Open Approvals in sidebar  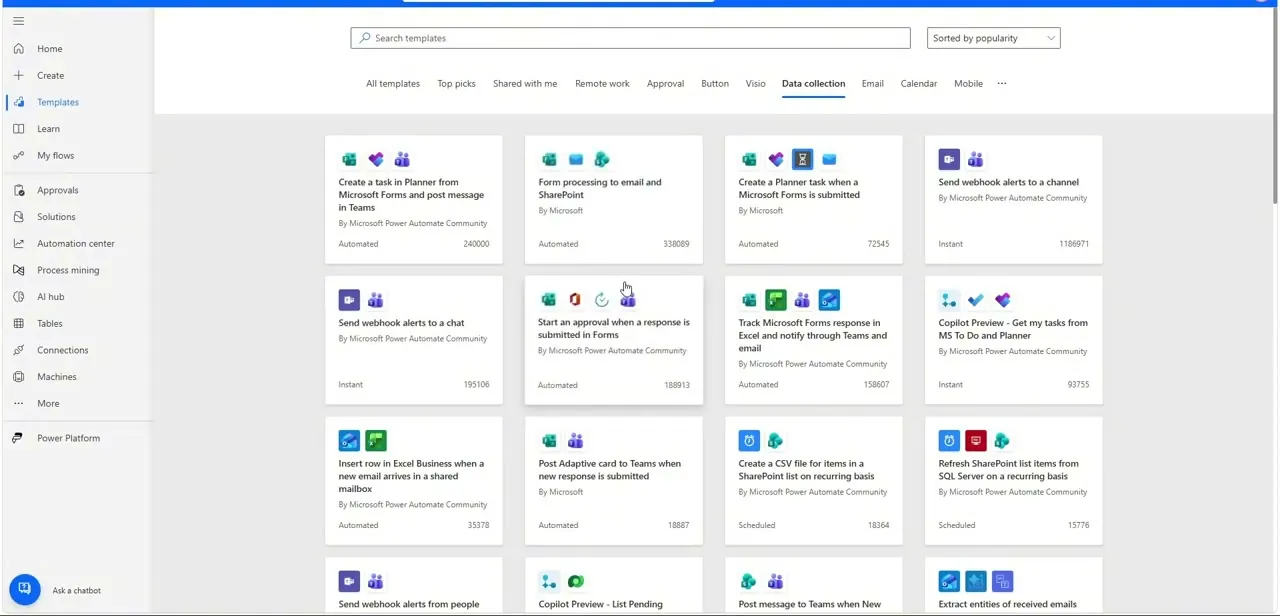[x=57, y=190]
